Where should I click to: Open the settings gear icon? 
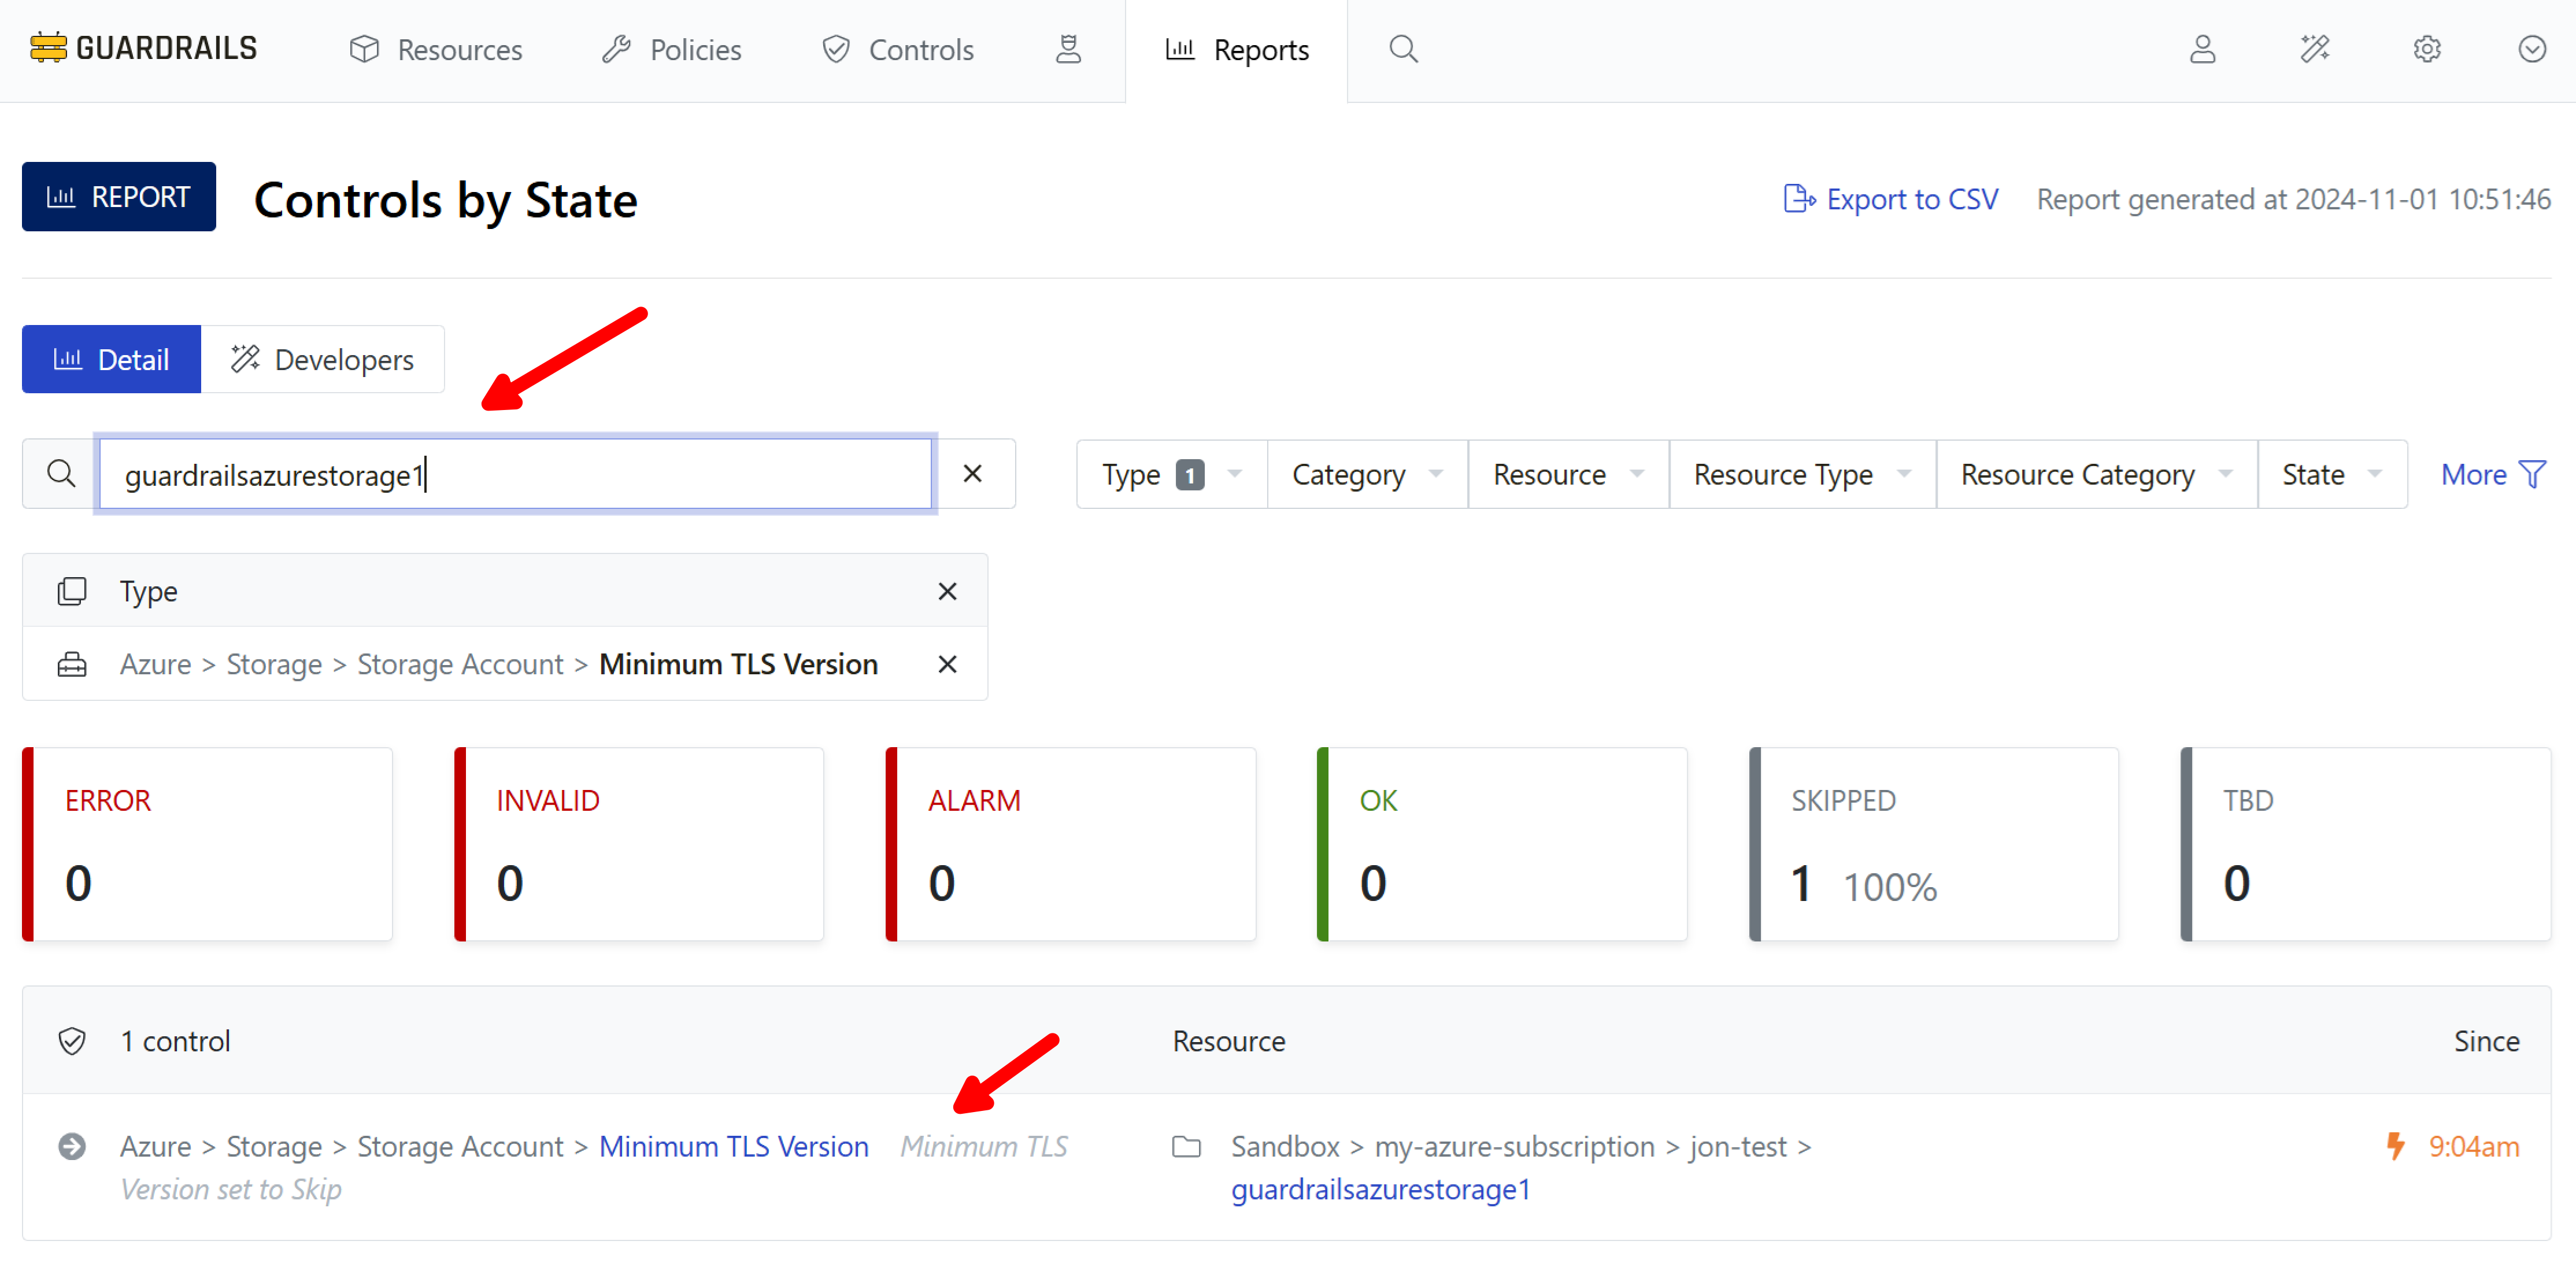[x=2426, y=49]
